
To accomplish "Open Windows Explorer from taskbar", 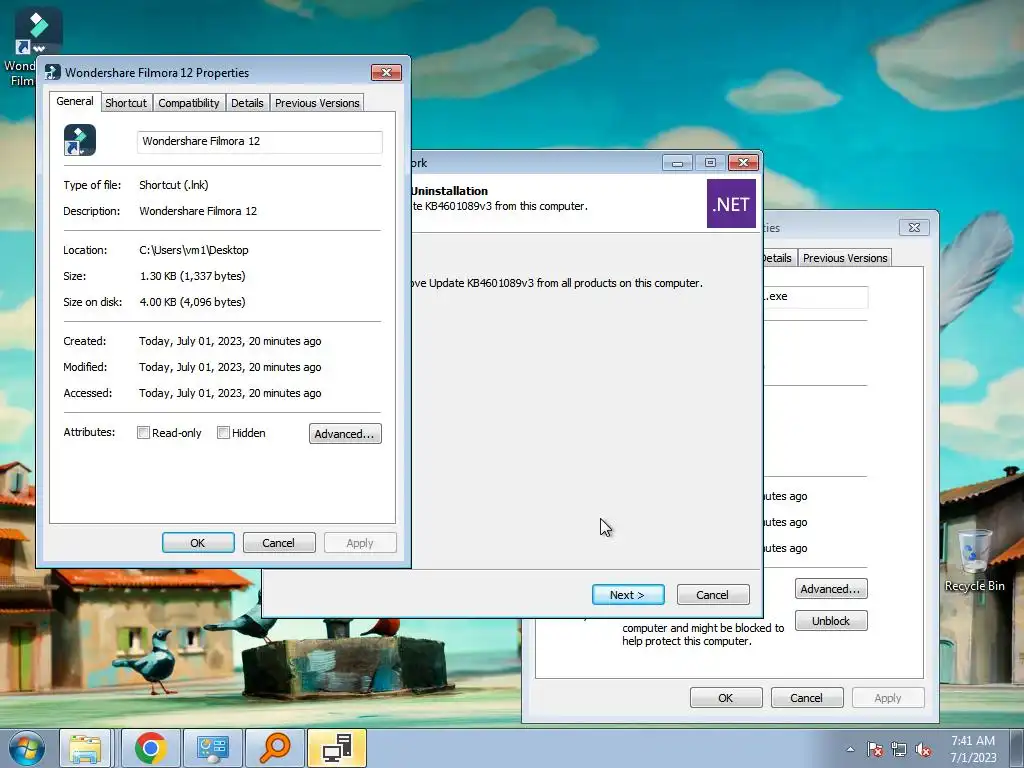I will (85, 748).
